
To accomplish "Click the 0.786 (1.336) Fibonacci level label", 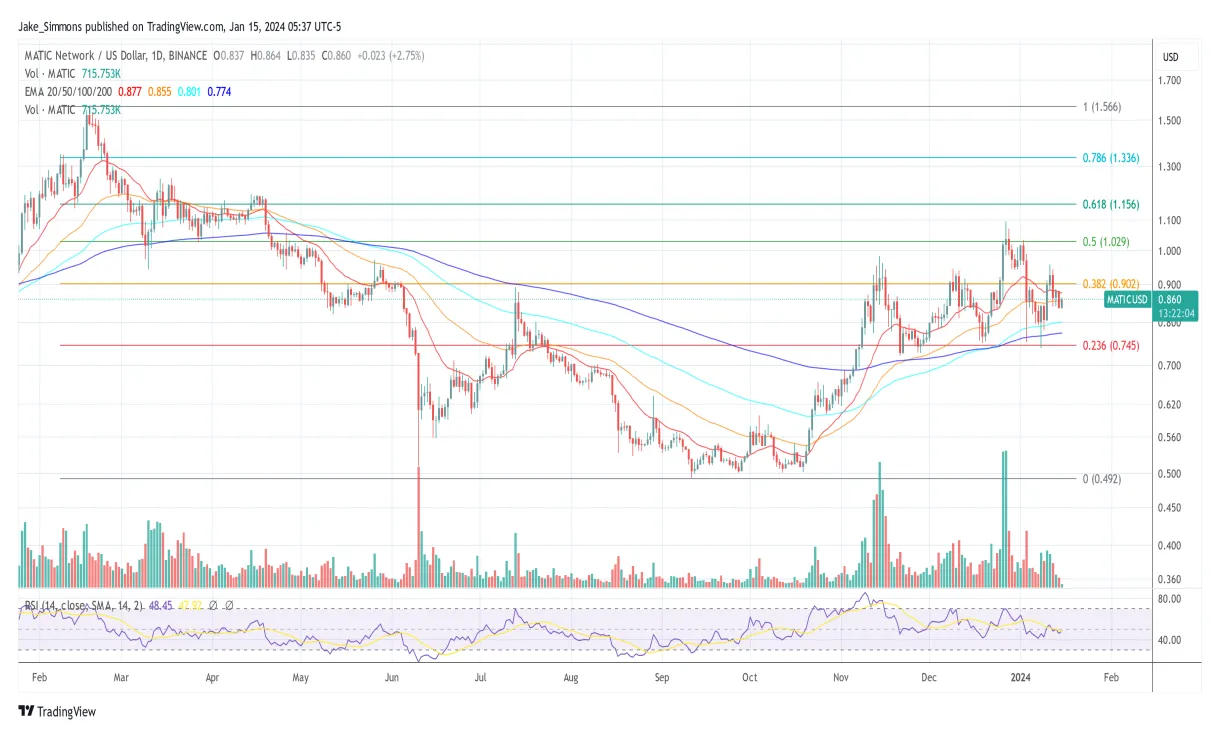I will (1109, 157).
